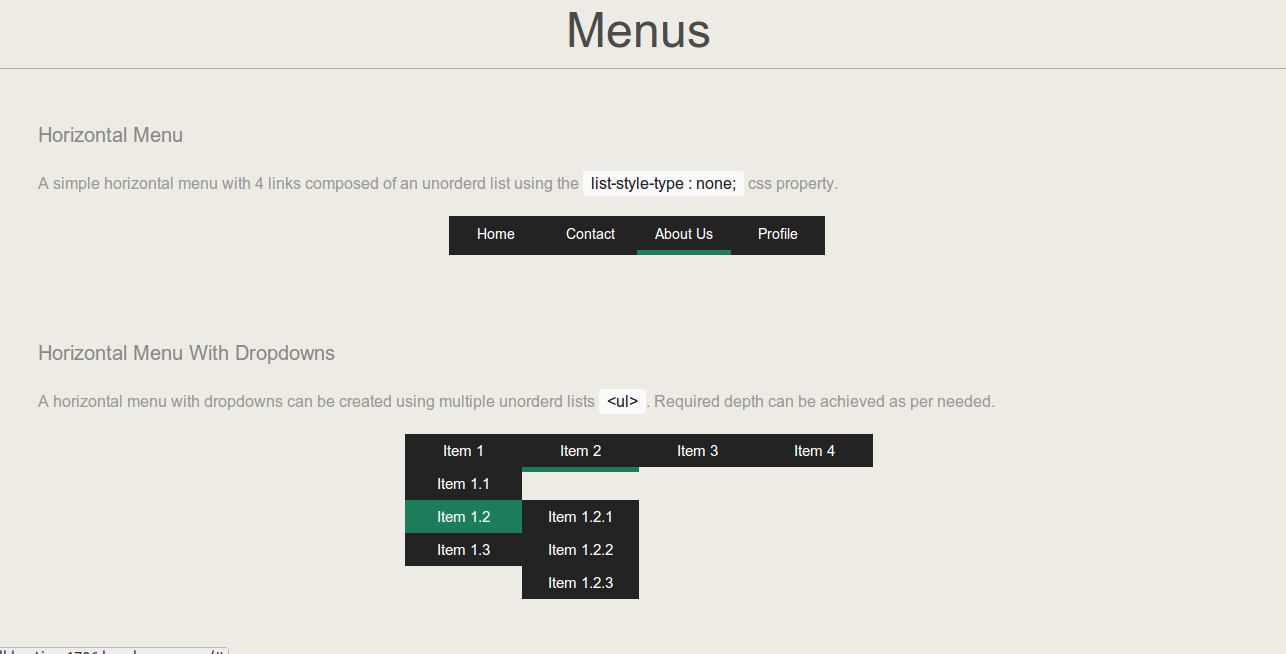This screenshot has width=1286, height=654.
Task: Select Item 1.2.1 from the nested submenu
Action: (x=580, y=517)
